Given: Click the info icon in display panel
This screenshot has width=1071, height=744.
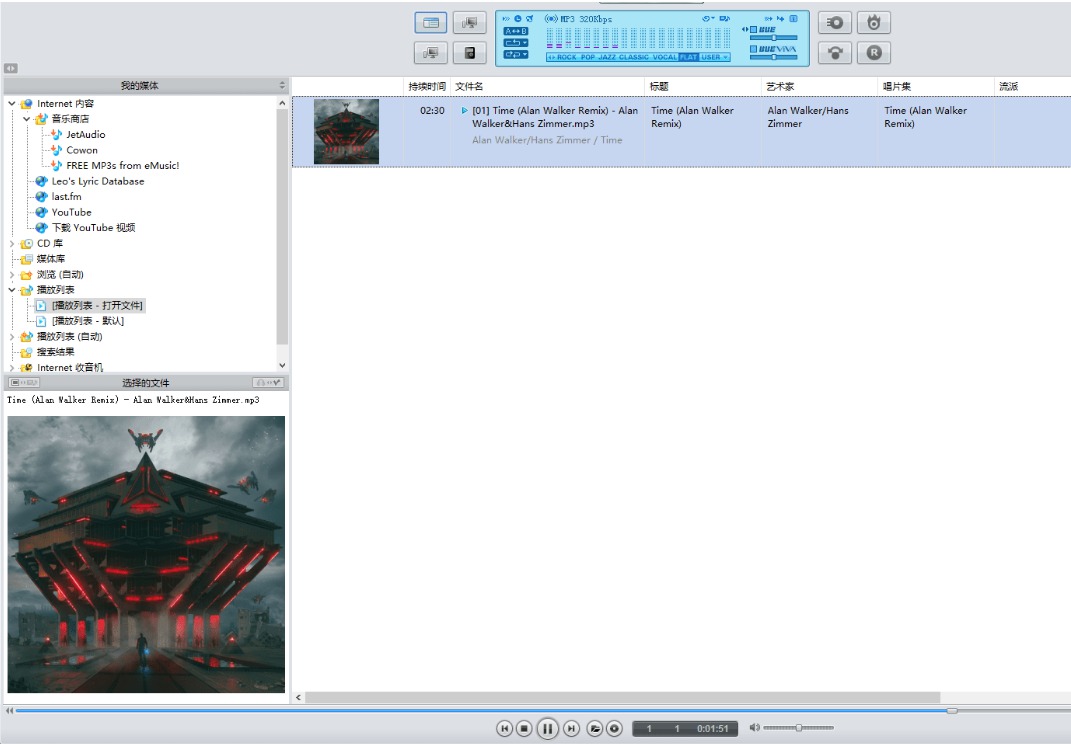Looking at the screenshot, I should pos(793,18).
